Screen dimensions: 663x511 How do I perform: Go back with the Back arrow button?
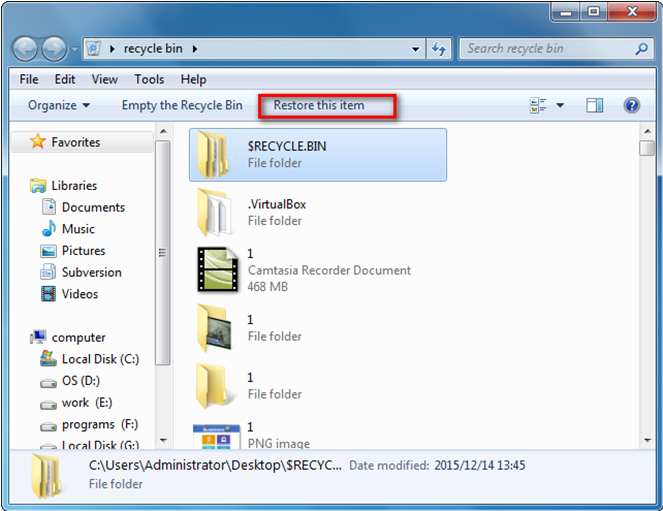25,49
